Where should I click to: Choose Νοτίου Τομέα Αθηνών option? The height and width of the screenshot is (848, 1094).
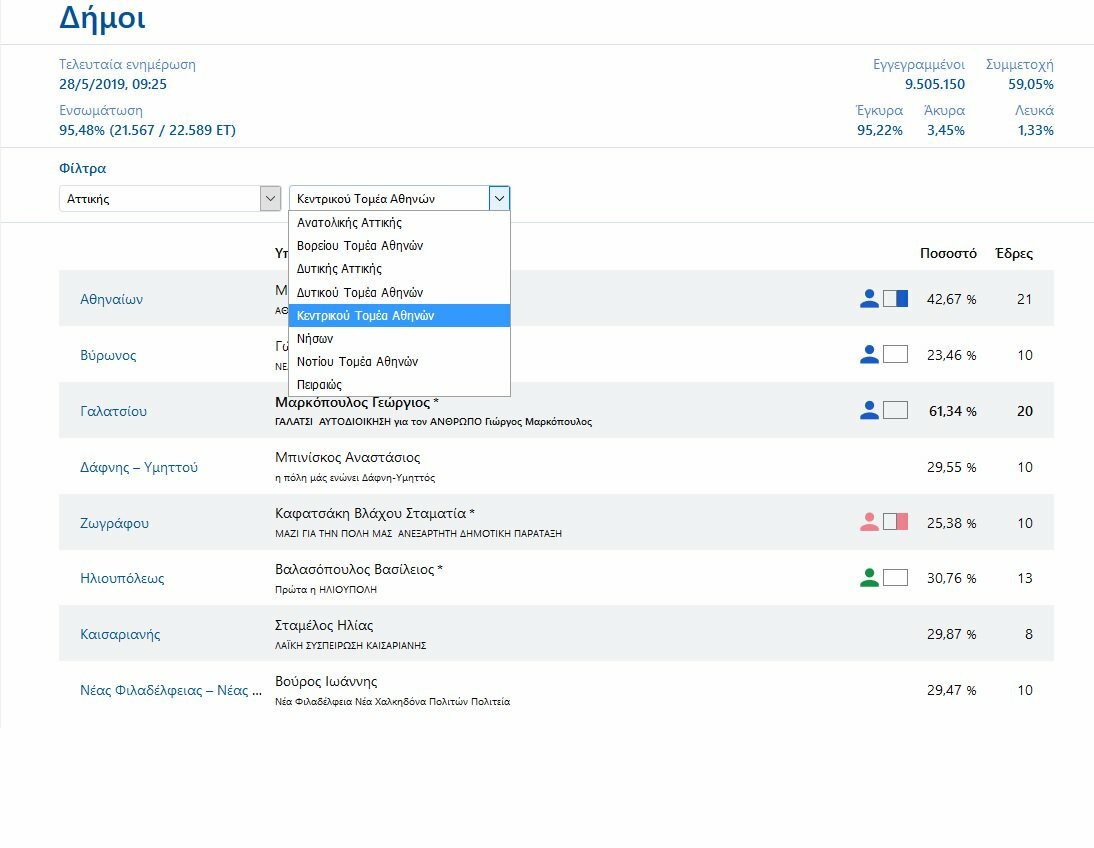(357, 362)
